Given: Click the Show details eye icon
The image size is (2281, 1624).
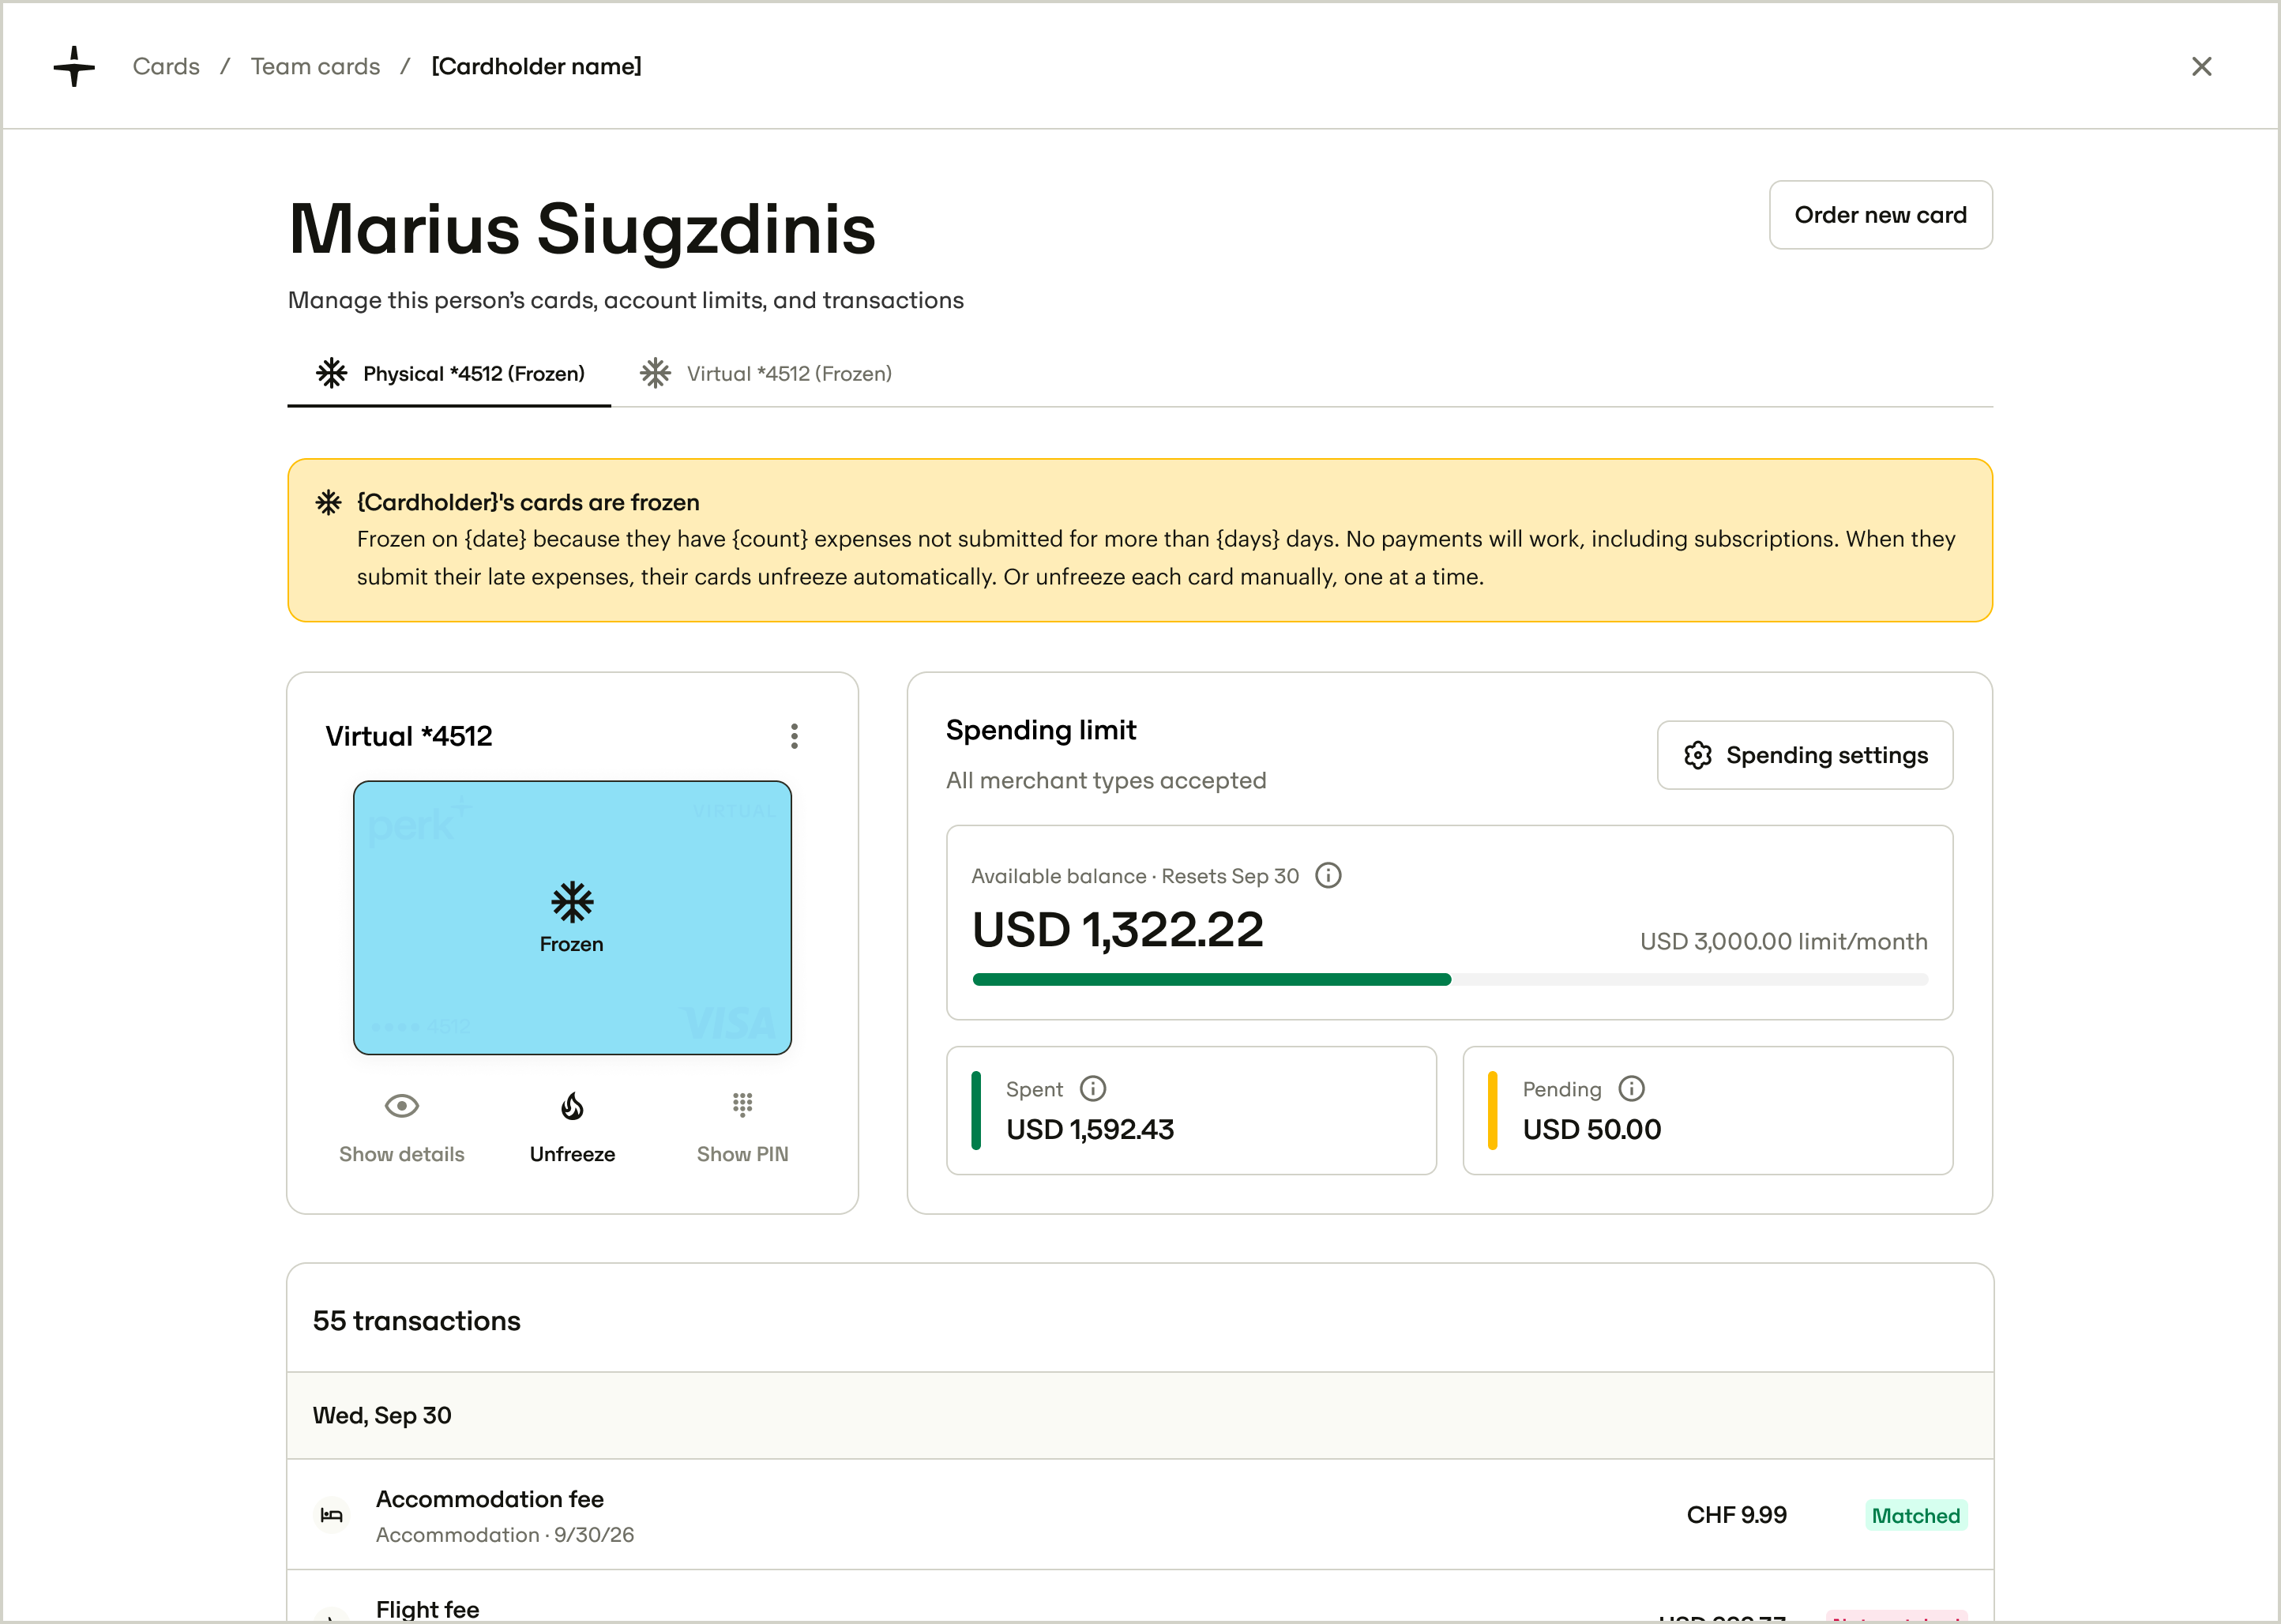Looking at the screenshot, I should 402,1105.
